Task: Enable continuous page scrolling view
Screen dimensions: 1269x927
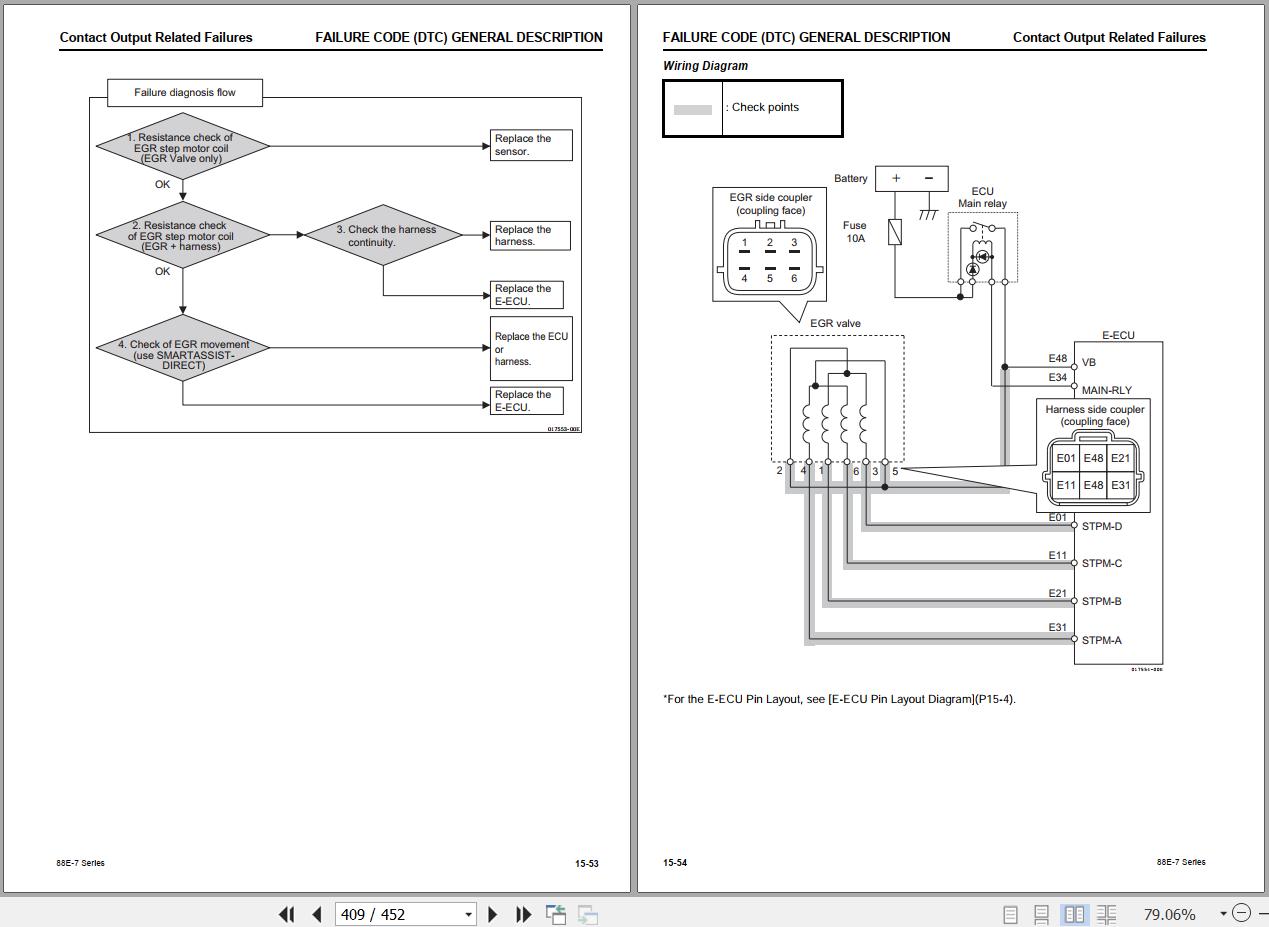Action: coord(1041,914)
